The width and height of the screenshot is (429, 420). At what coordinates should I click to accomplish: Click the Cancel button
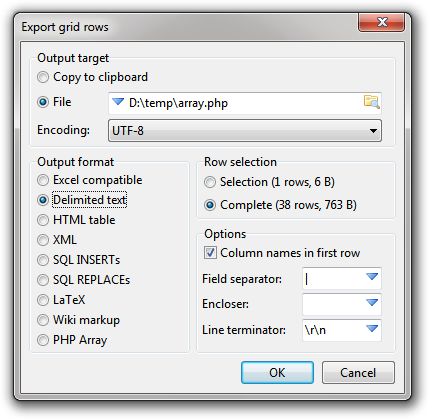tap(358, 372)
